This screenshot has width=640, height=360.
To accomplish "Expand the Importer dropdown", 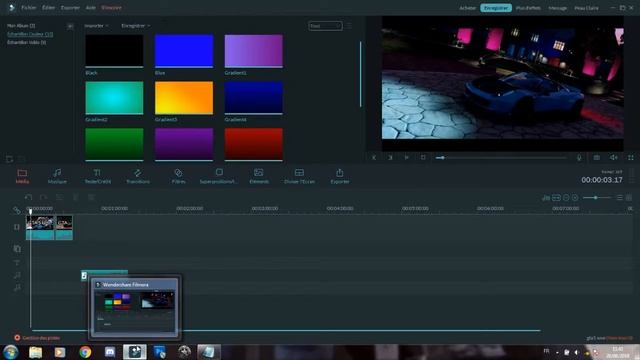I will tap(96, 26).
